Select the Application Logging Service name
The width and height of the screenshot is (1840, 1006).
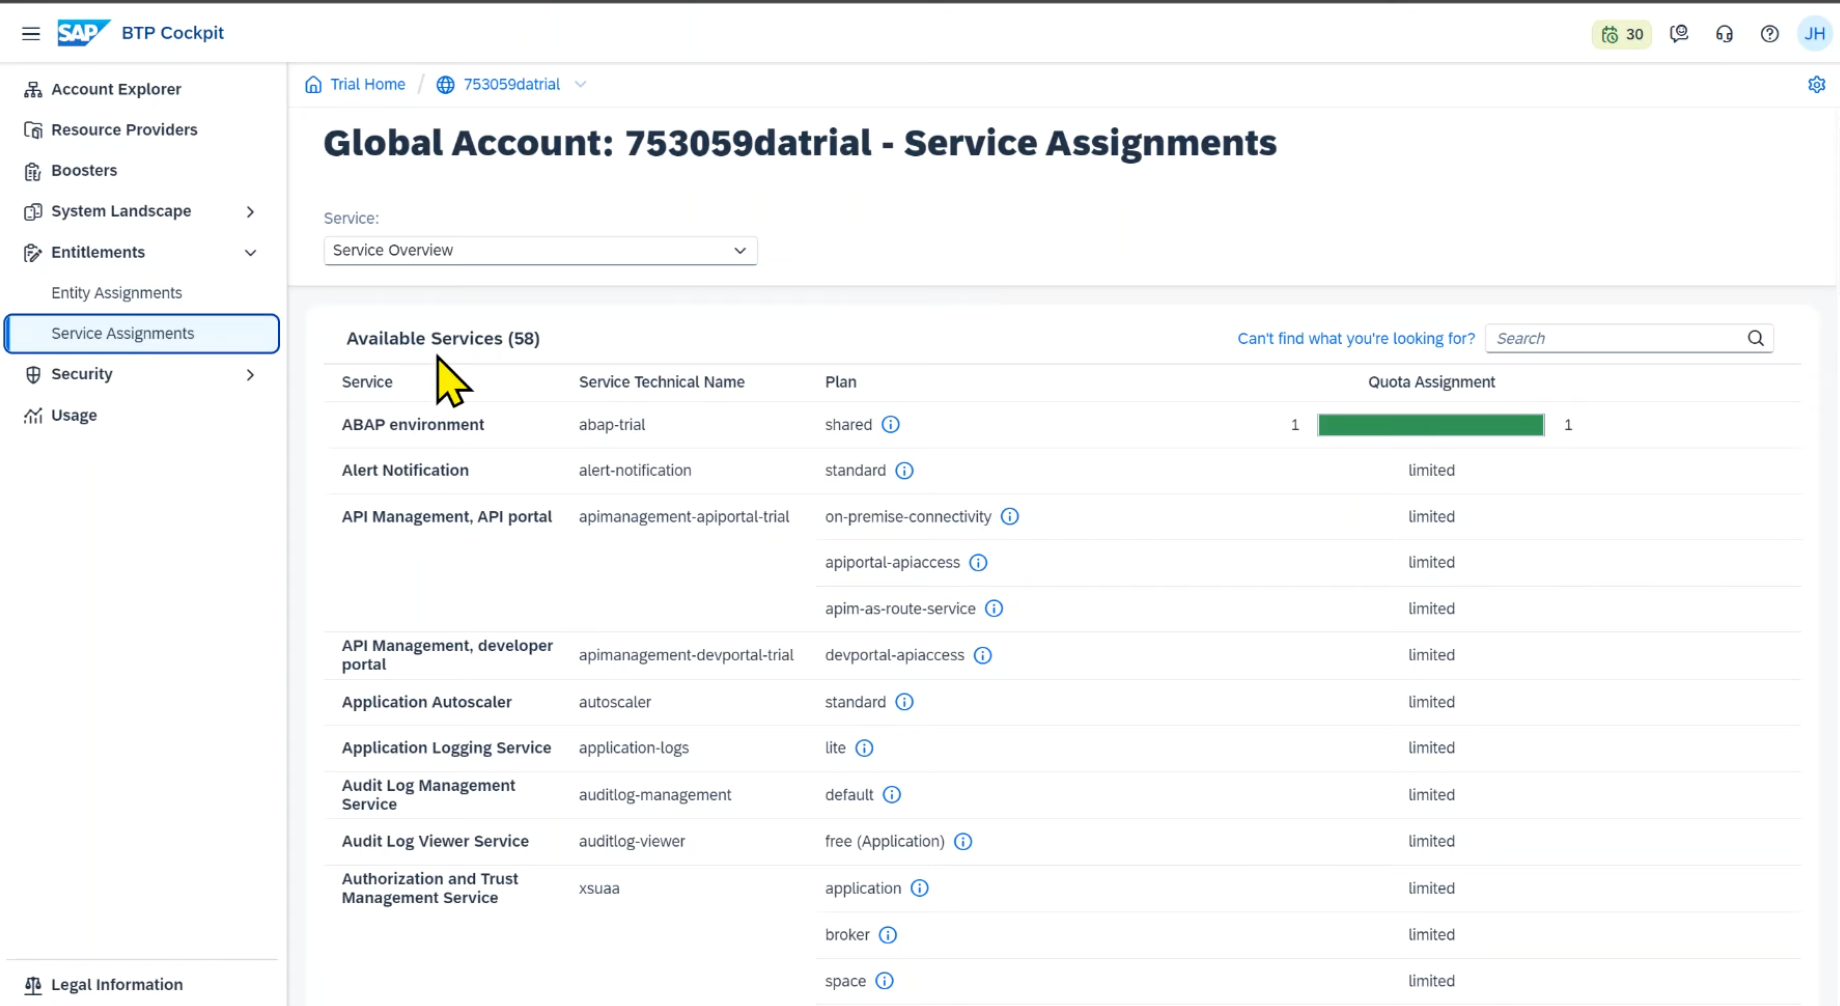pyautogui.click(x=446, y=748)
